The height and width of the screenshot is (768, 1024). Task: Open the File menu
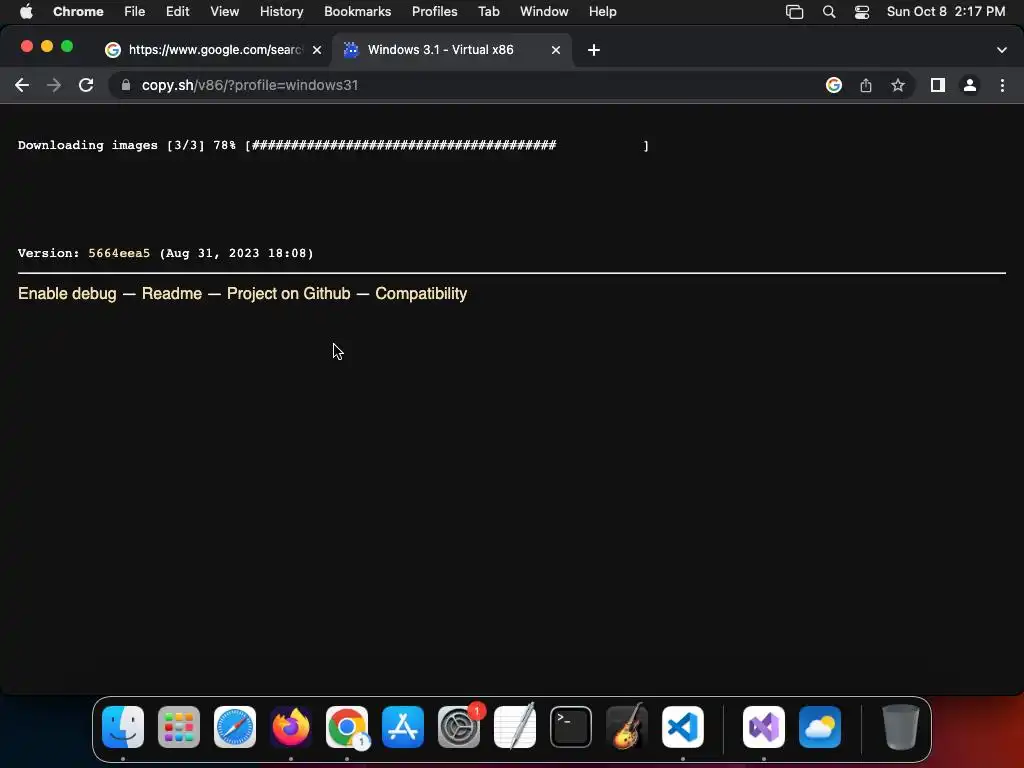pyautogui.click(x=135, y=11)
